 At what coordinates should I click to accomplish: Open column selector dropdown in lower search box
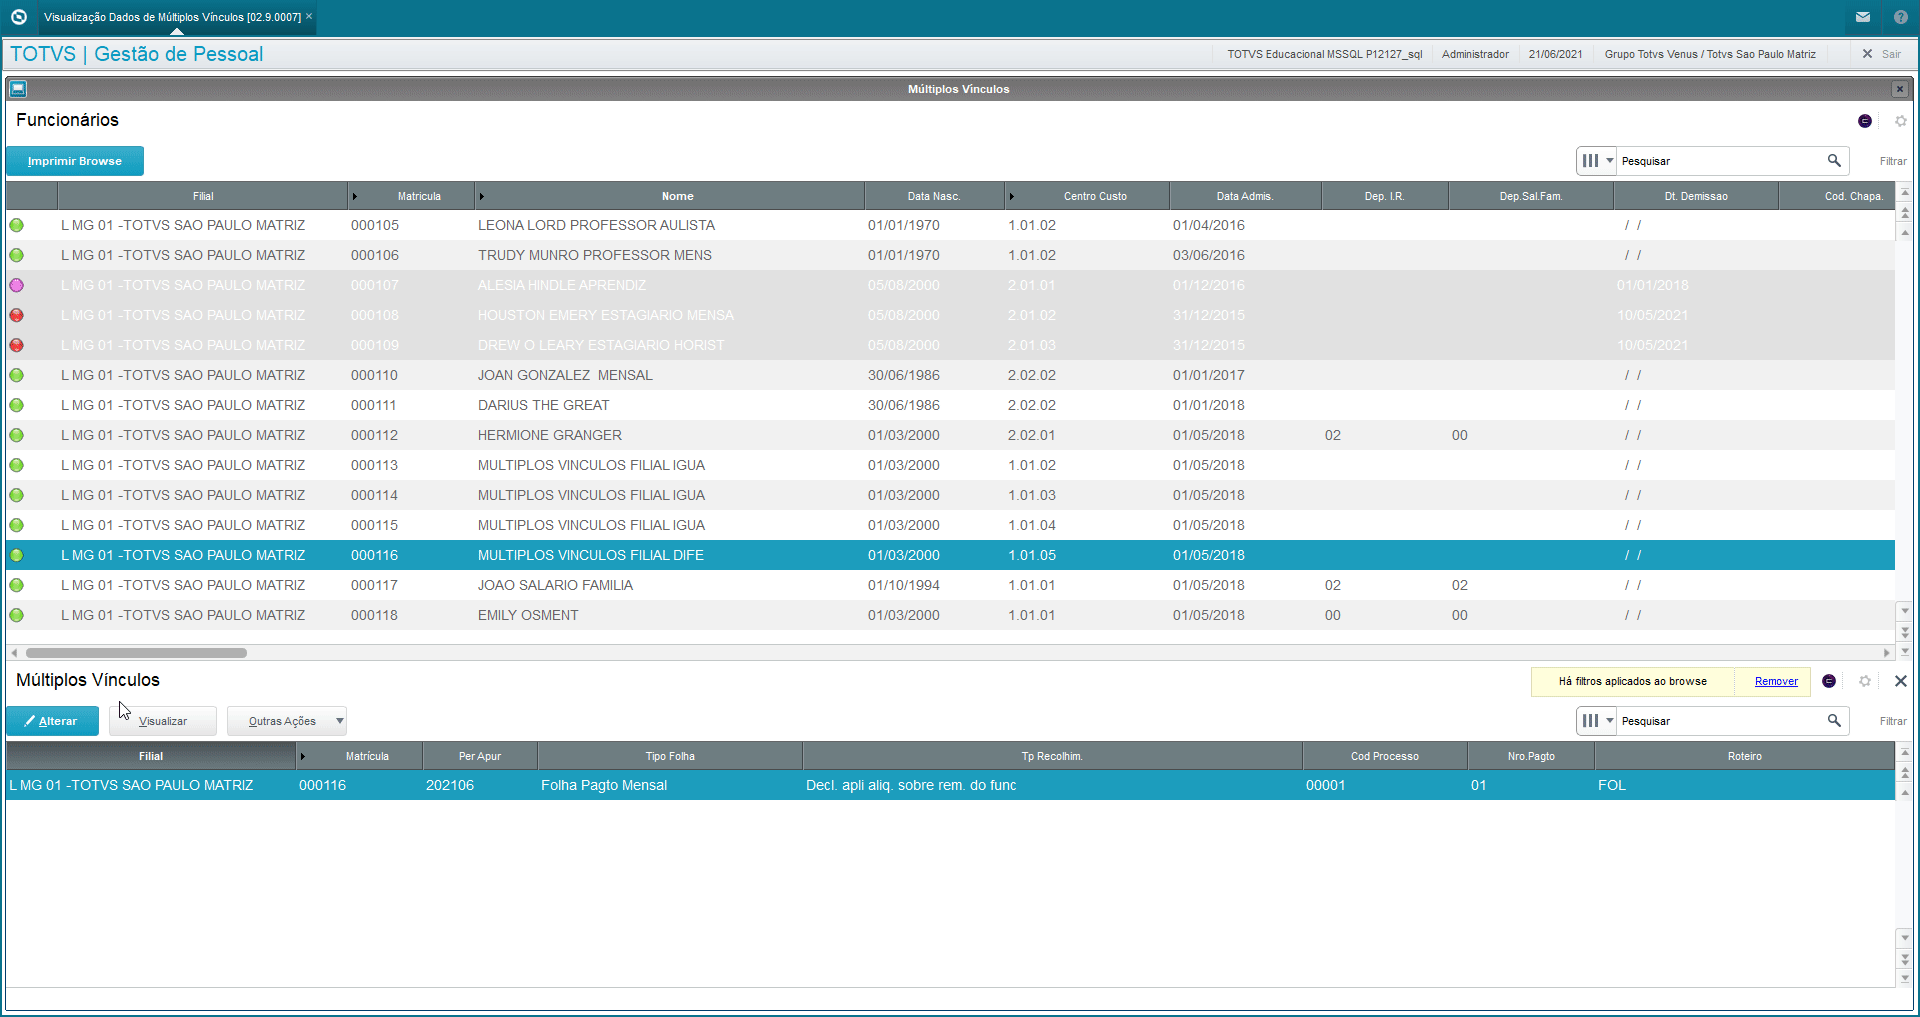tap(1597, 721)
